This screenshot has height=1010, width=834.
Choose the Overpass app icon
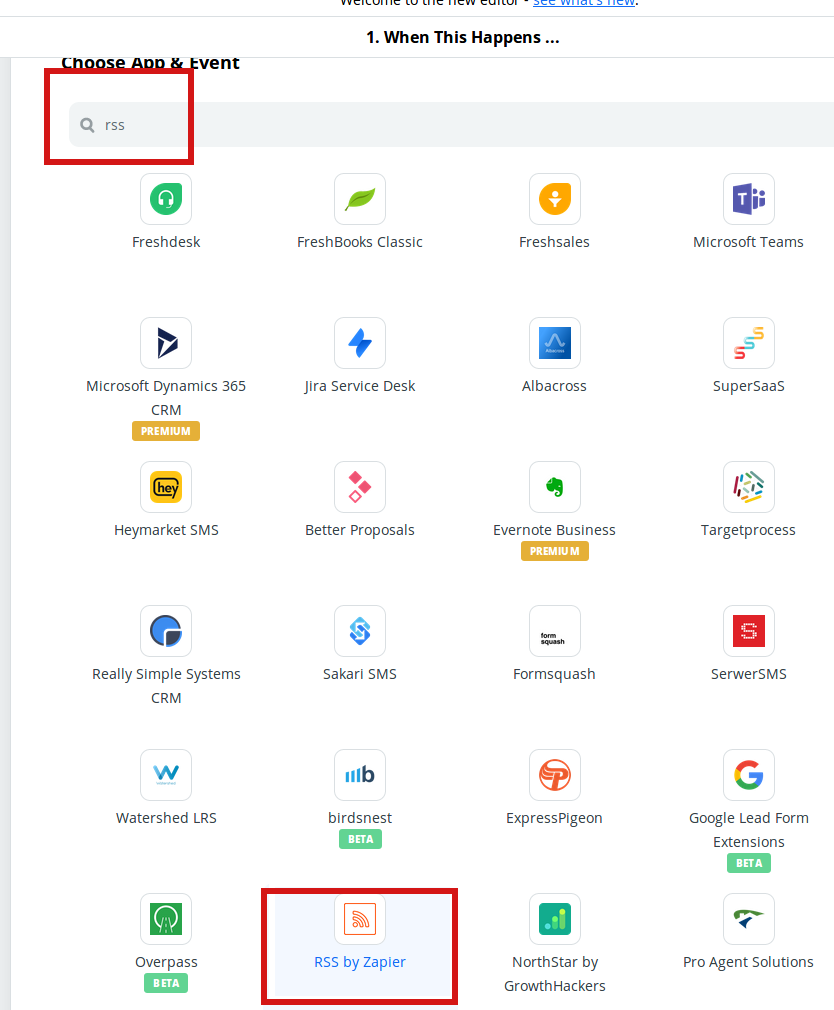166,919
